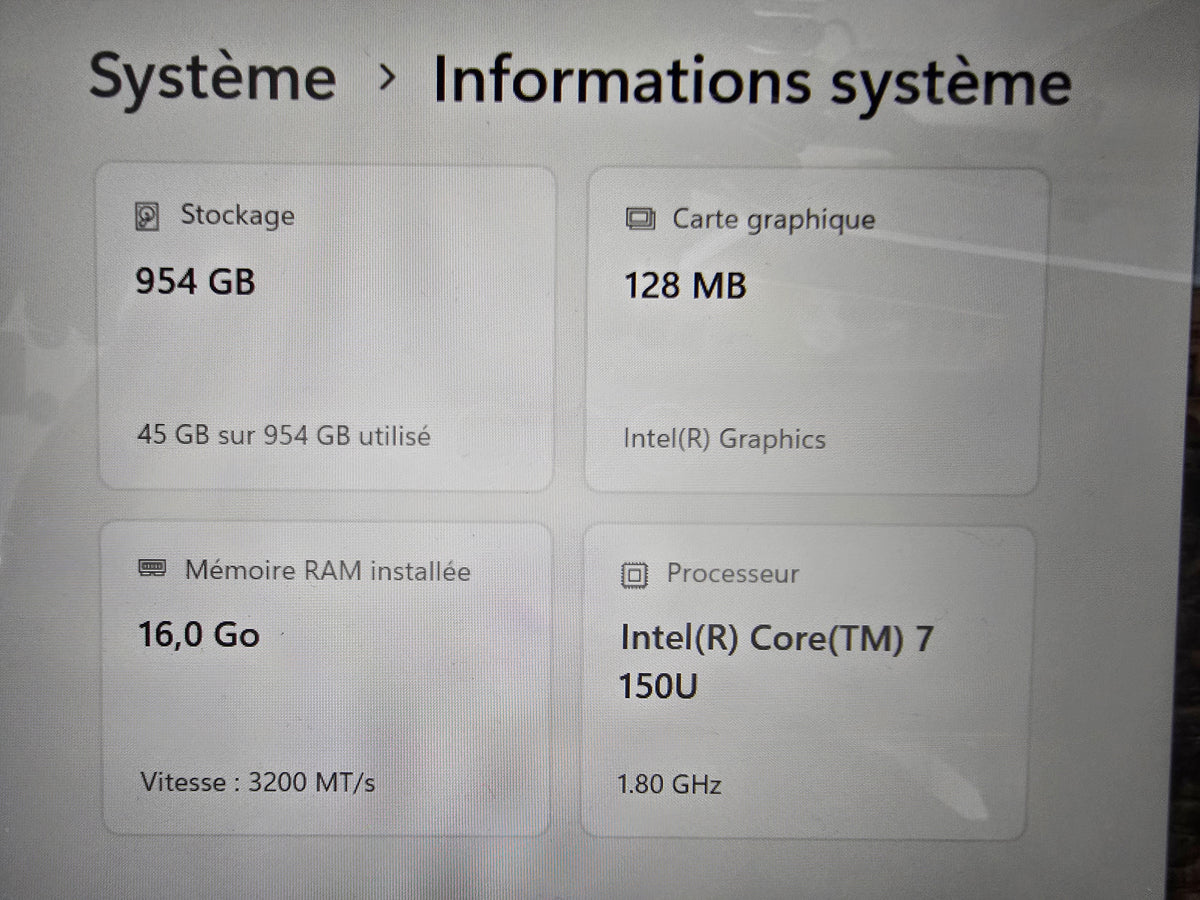This screenshot has width=1200, height=900.
Task: Click the Mémoire RAM installée label
Action: (328, 571)
